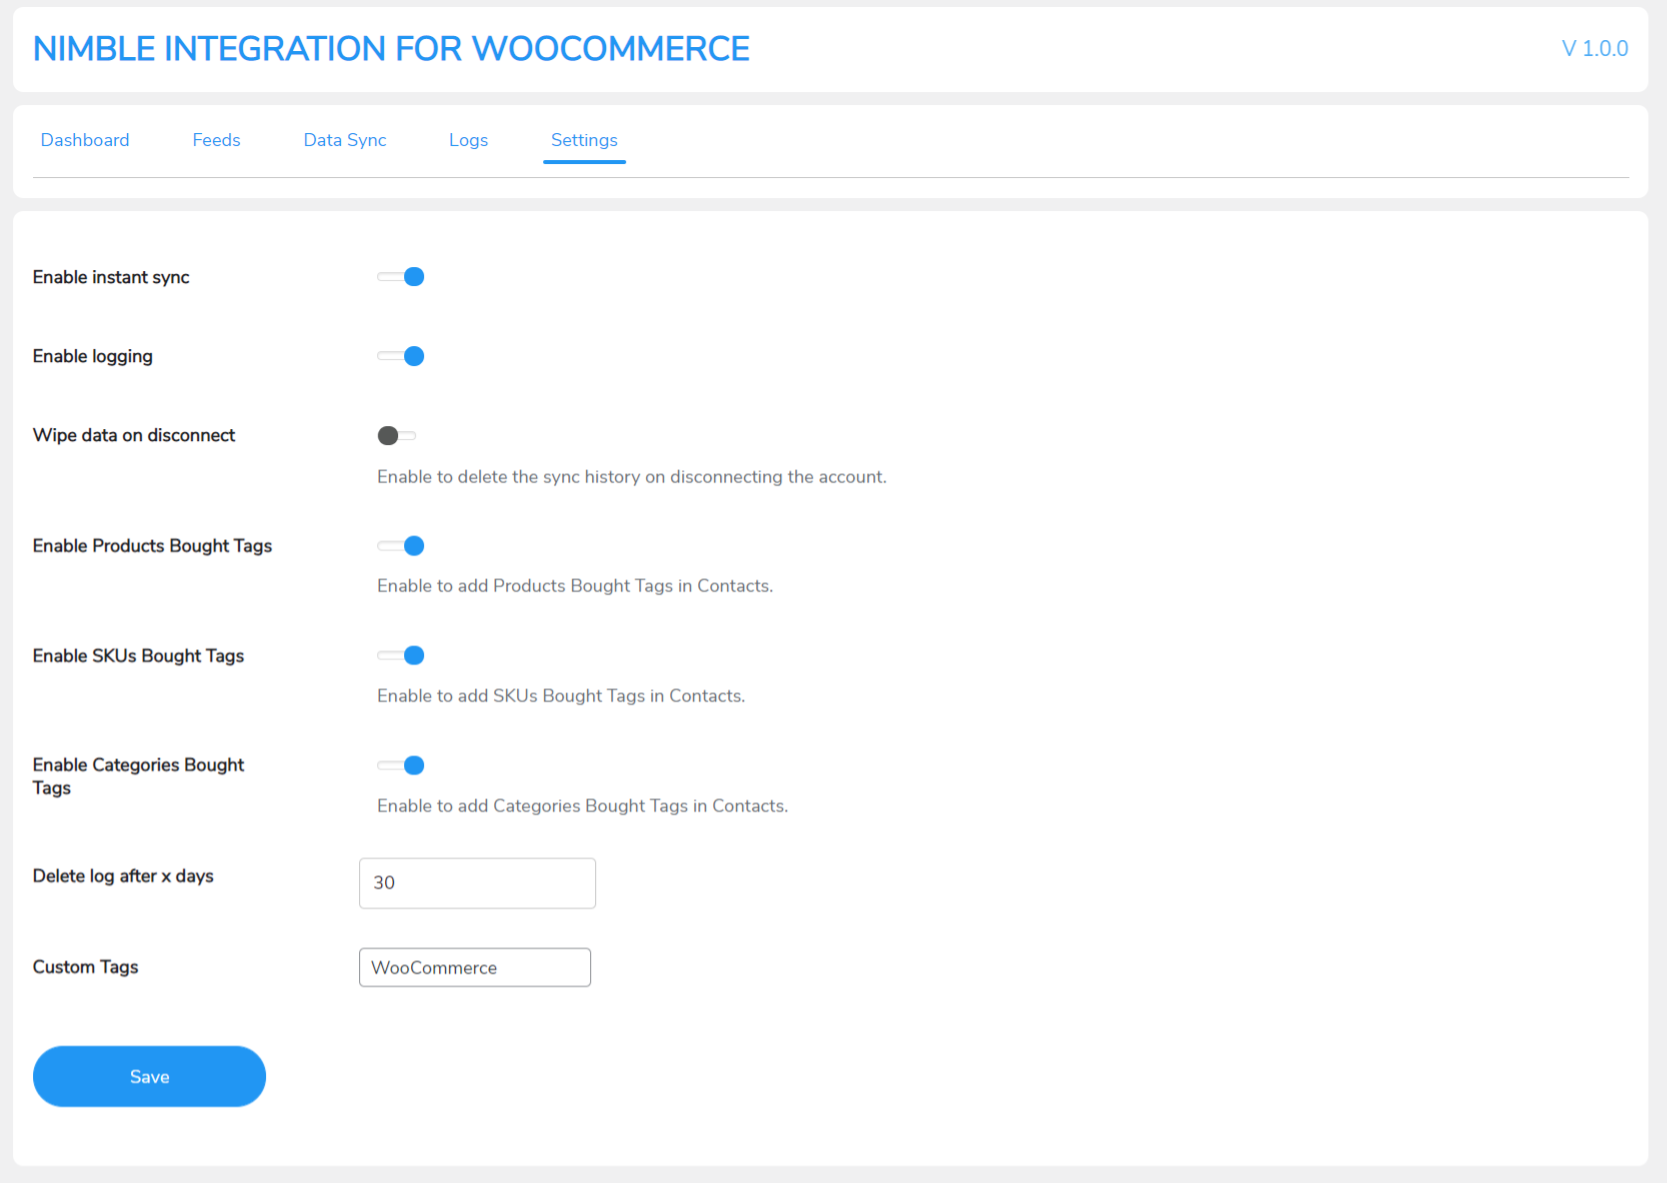Image resolution: width=1667 pixels, height=1183 pixels.
Task: Toggle Enable SKUs Bought Tags off
Action: [x=400, y=655]
